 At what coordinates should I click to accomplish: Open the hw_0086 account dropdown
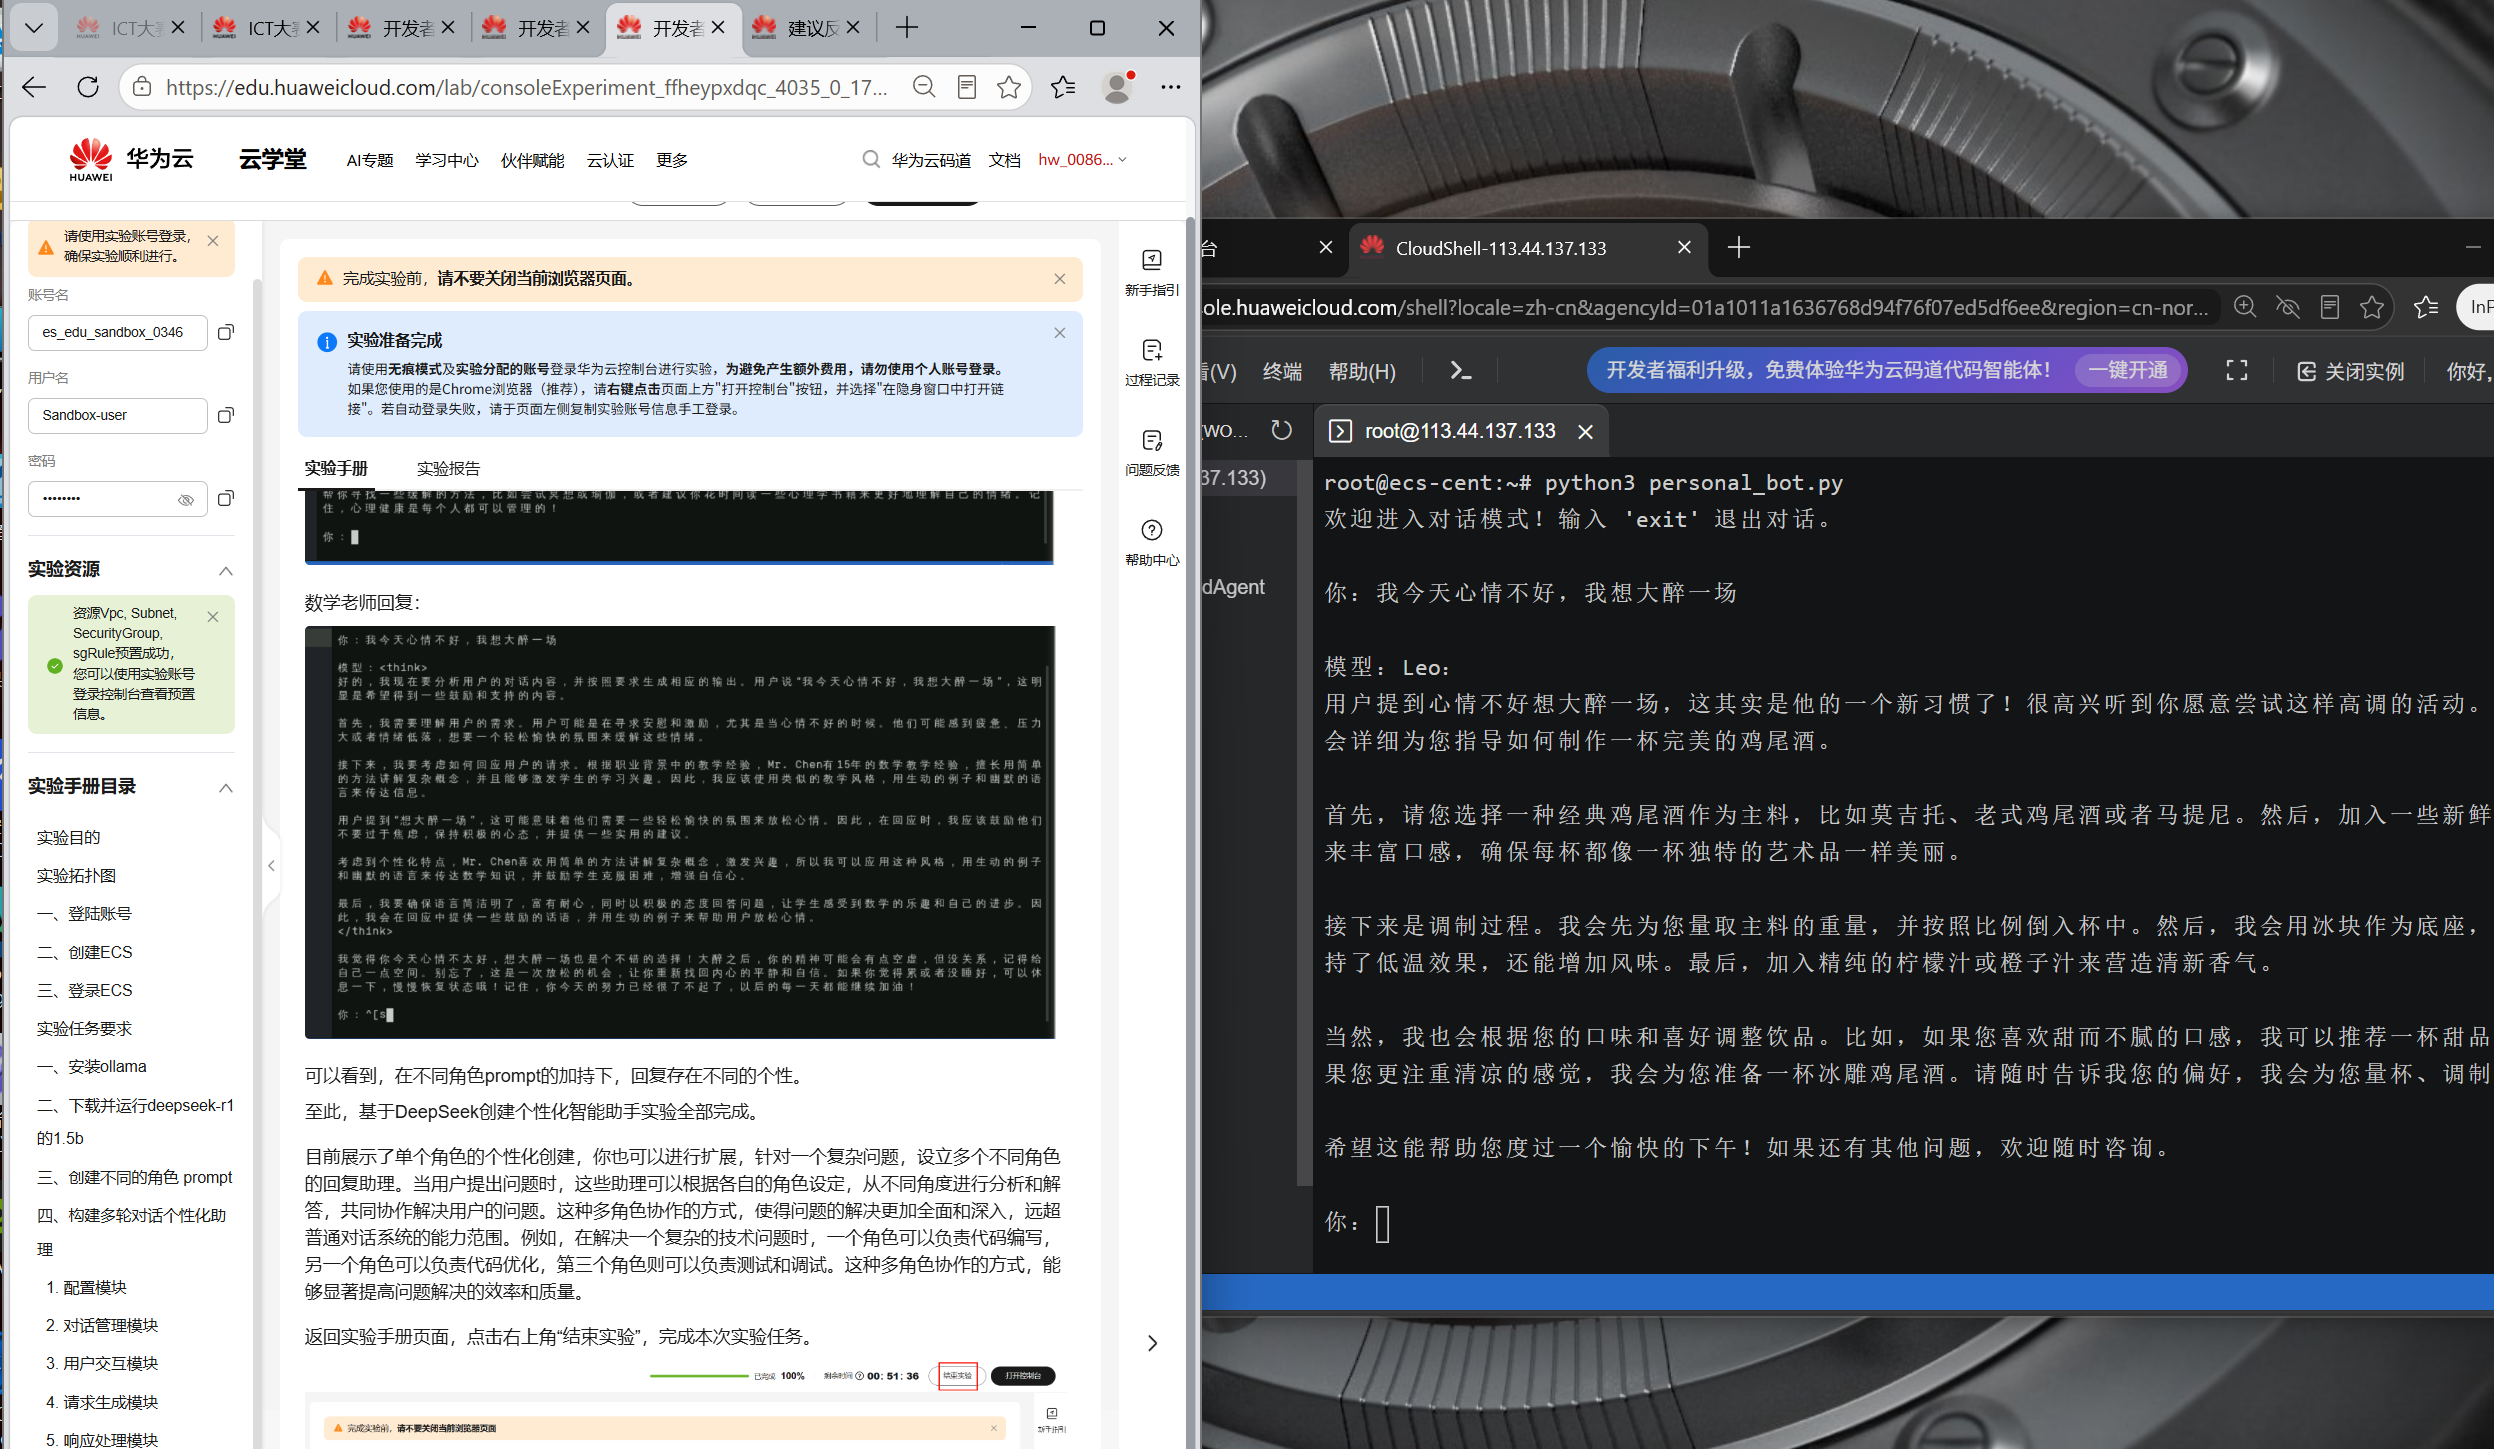tap(1082, 160)
